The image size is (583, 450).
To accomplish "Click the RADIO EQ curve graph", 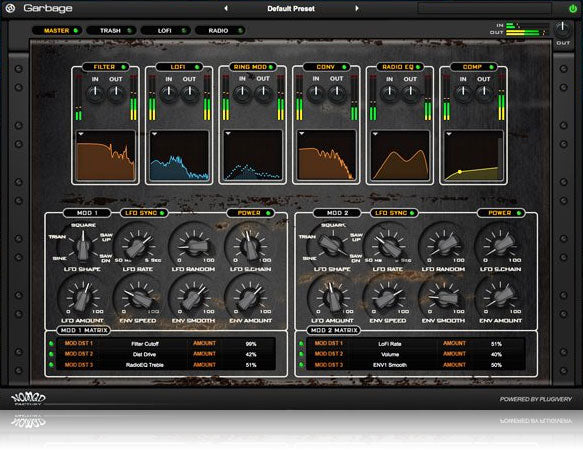I will (400, 155).
